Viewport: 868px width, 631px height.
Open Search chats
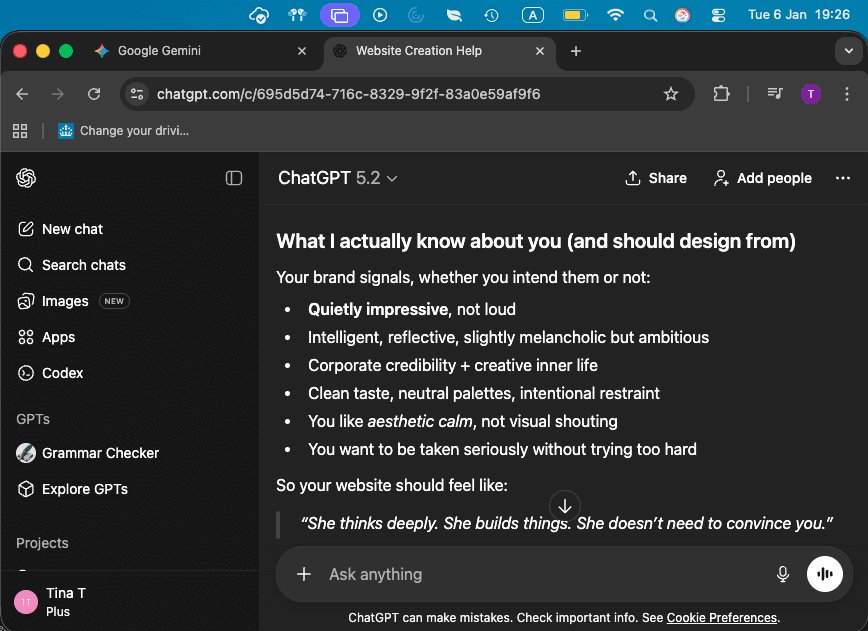tap(83, 265)
